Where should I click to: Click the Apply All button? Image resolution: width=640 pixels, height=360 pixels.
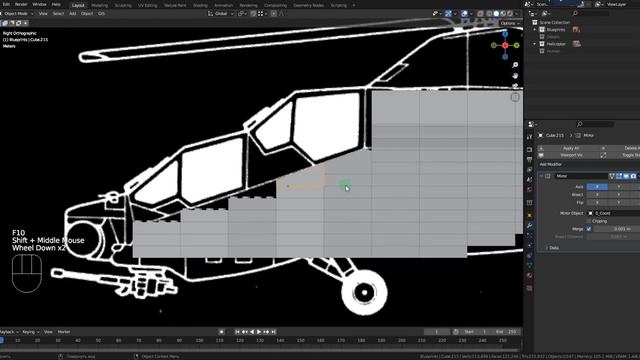(x=571, y=148)
